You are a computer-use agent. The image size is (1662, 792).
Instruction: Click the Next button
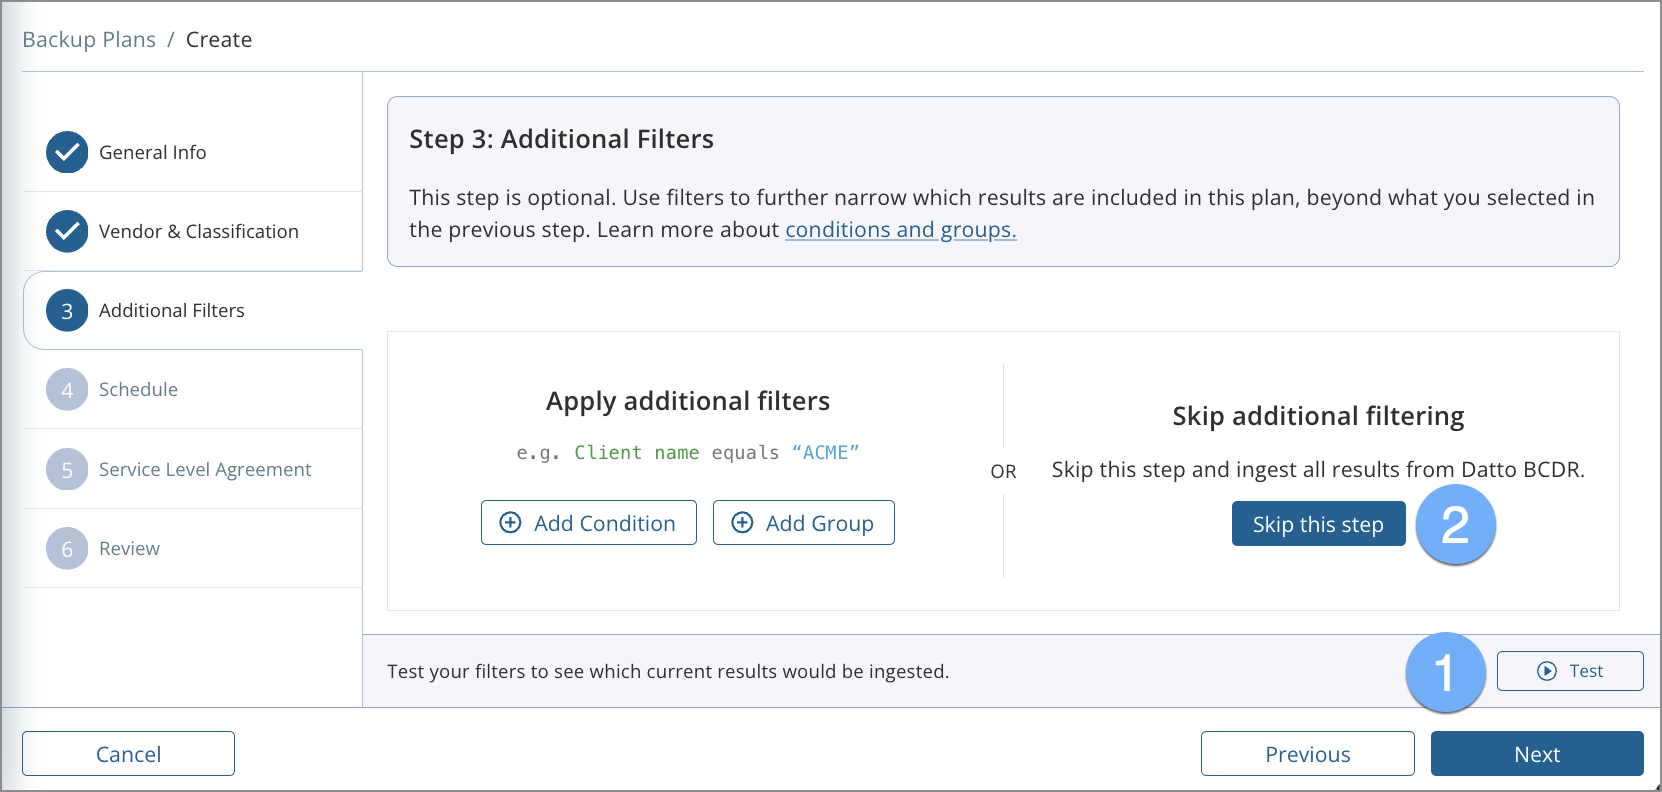click(x=1536, y=754)
